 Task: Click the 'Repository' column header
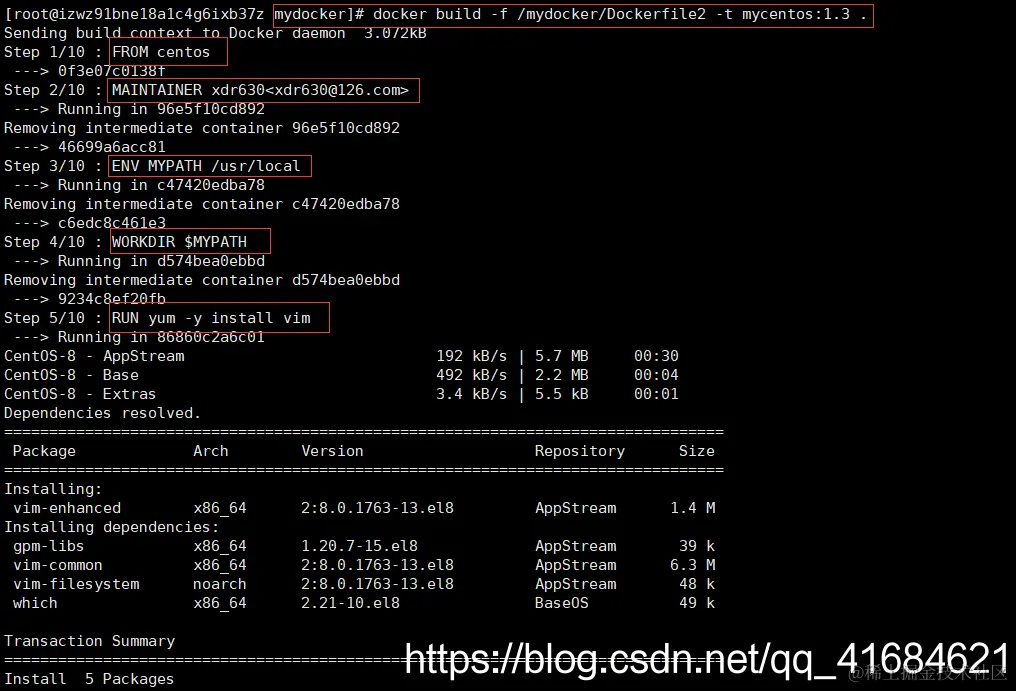(x=579, y=451)
